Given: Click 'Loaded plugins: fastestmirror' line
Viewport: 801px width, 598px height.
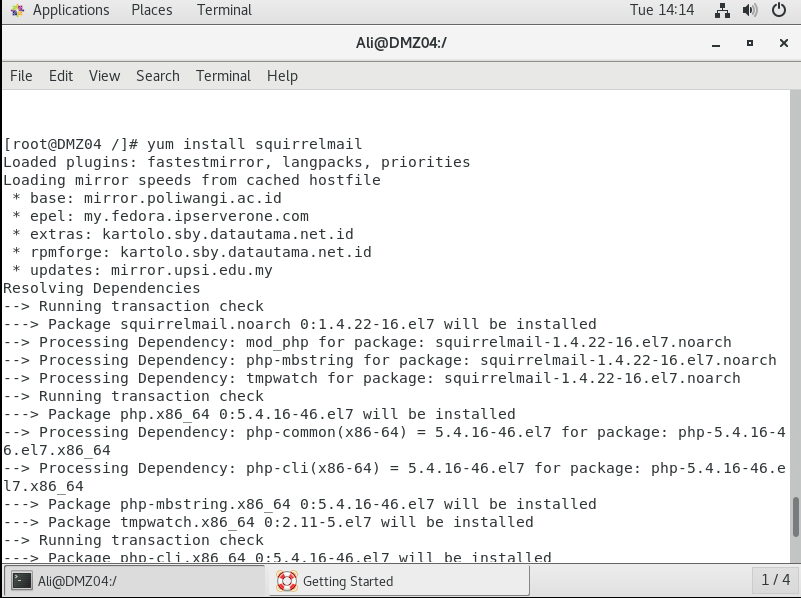Looking at the screenshot, I should coord(237,162).
